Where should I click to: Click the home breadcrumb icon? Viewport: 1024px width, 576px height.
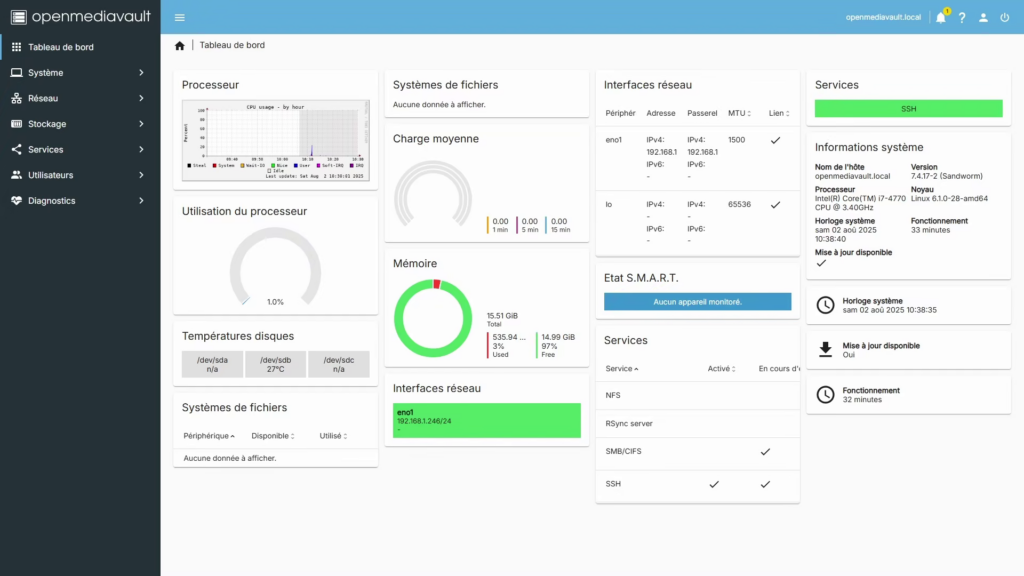tap(180, 45)
